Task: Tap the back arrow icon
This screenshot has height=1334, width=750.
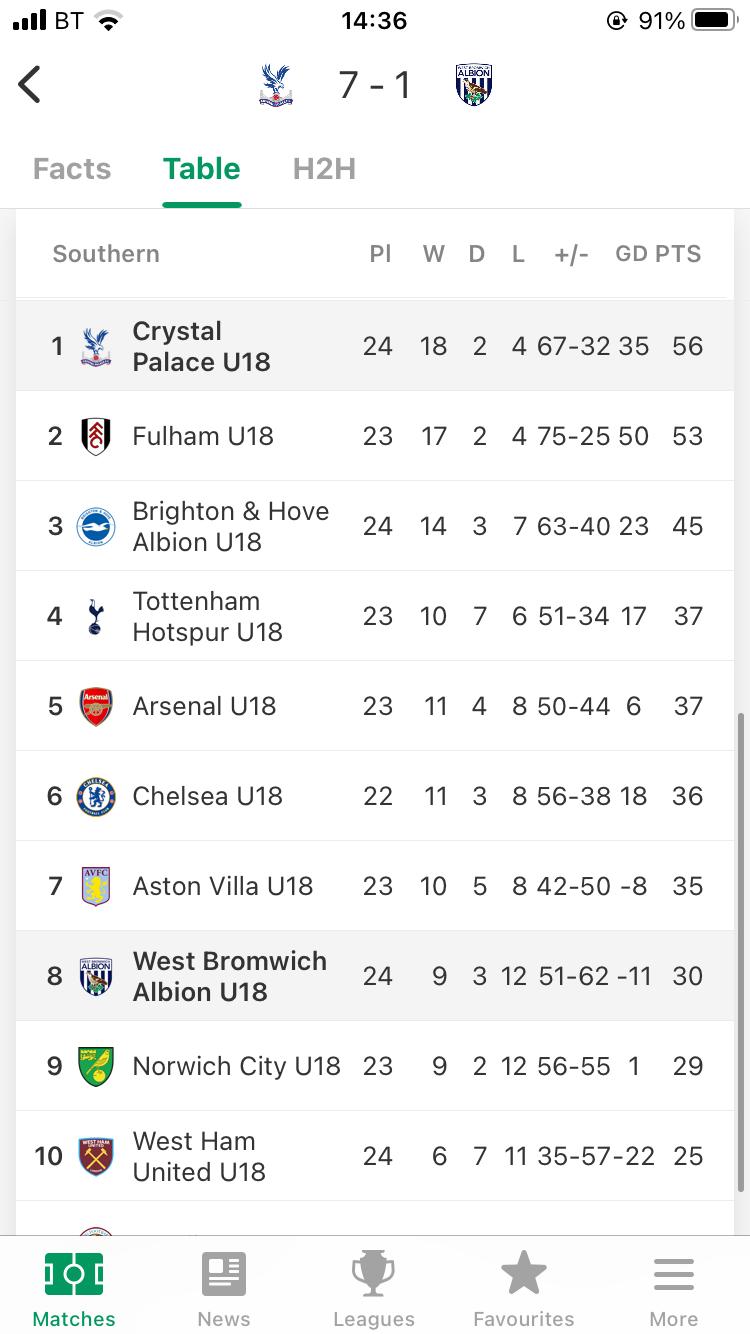Action: 30,85
